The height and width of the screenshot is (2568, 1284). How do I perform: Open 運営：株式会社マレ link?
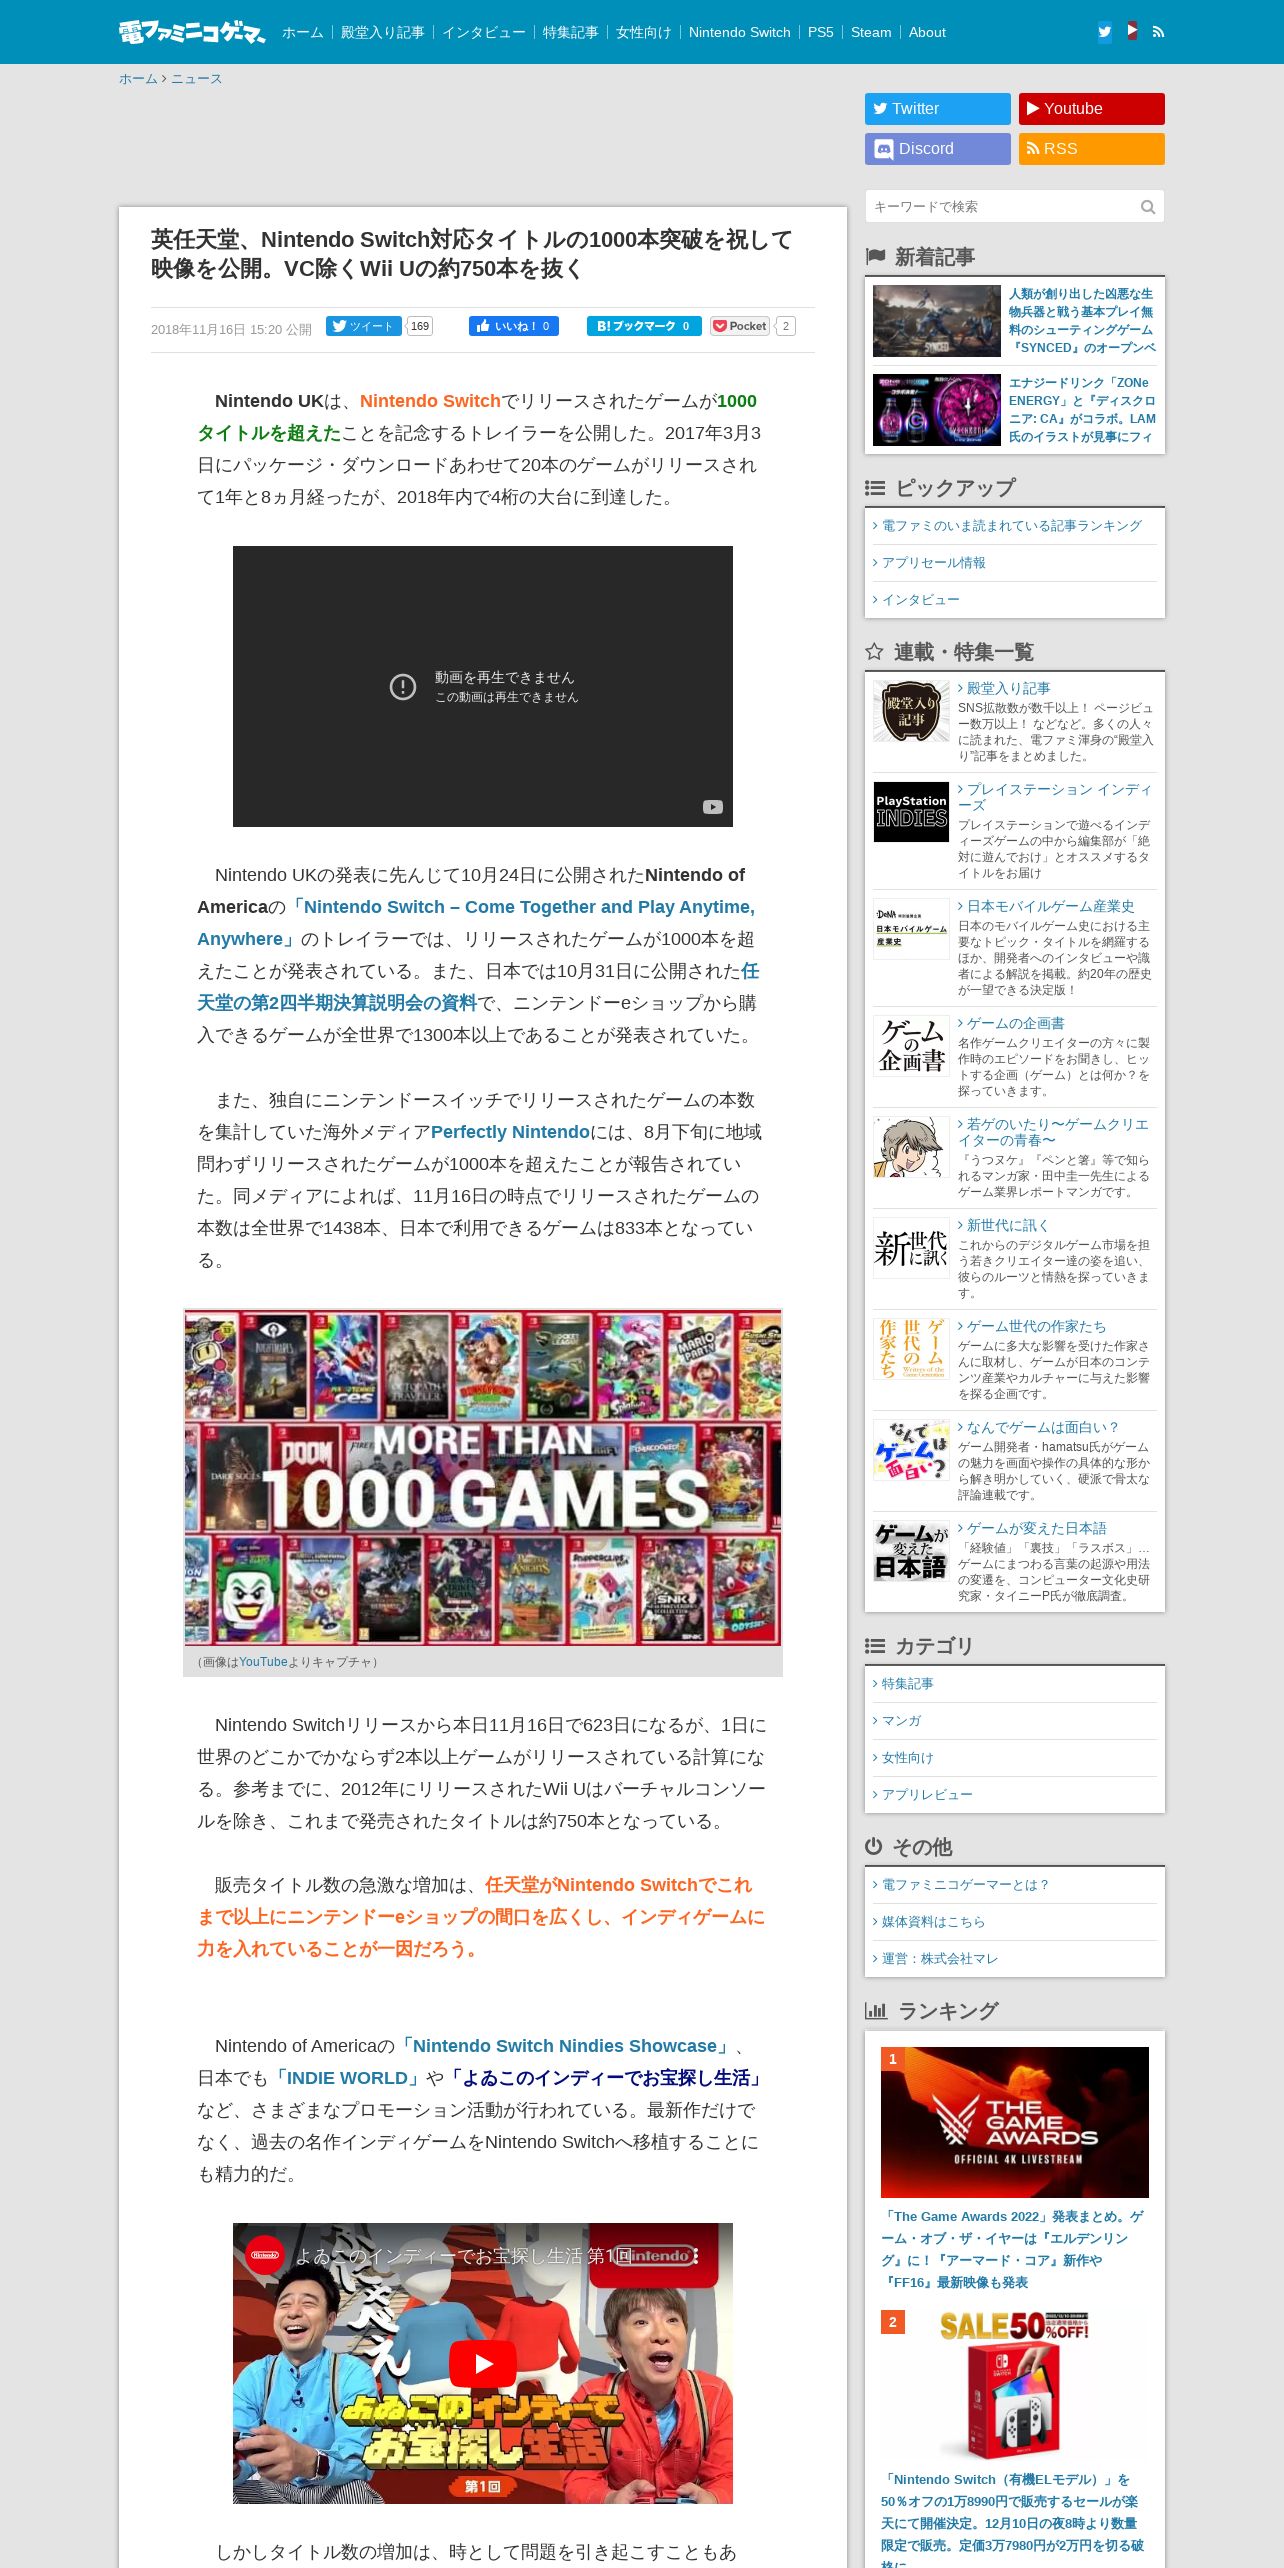click(939, 1959)
